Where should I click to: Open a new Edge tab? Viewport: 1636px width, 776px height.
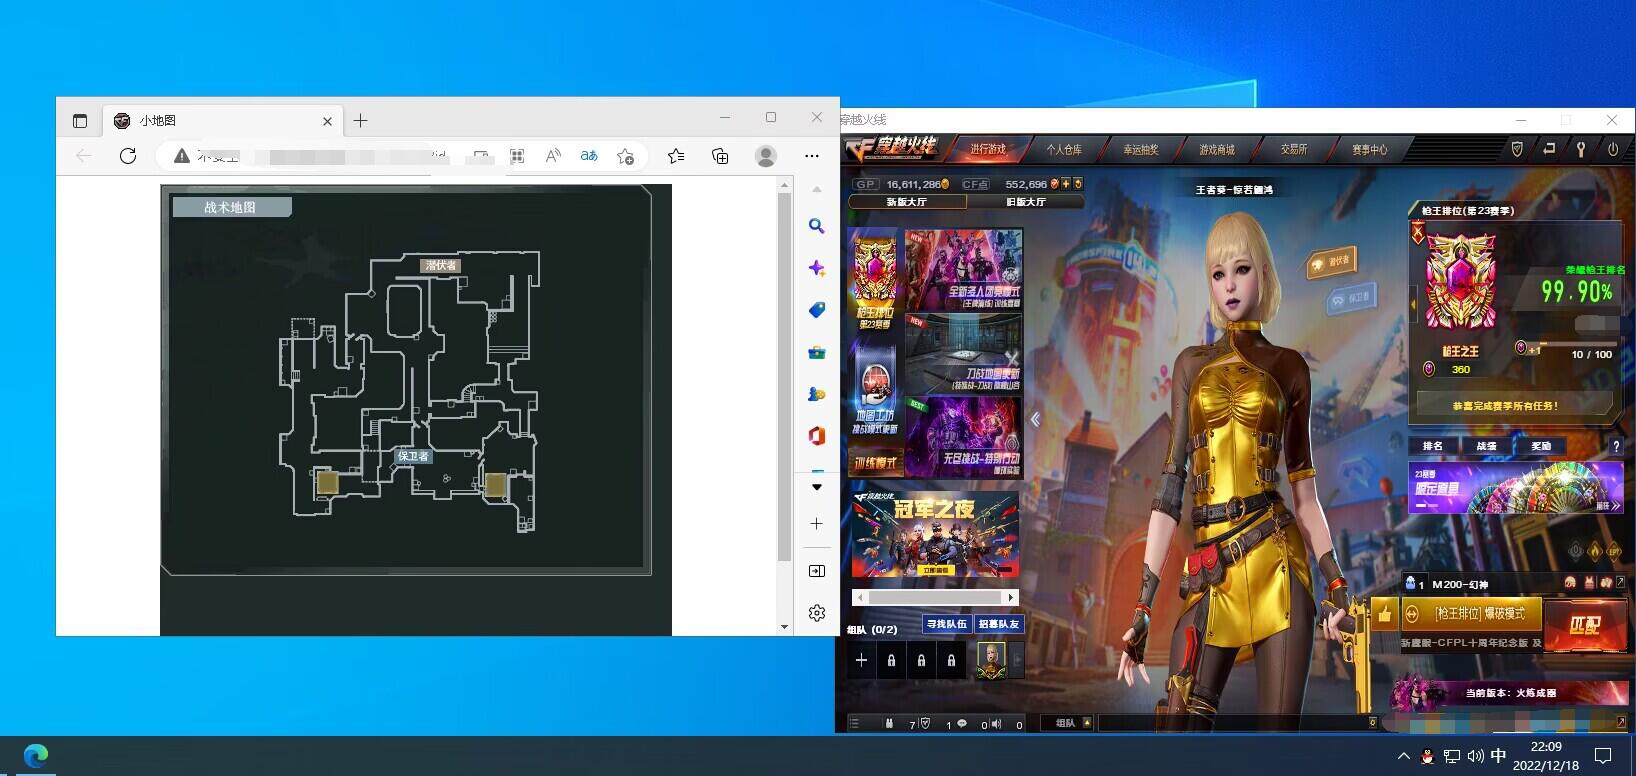click(361, 121)
